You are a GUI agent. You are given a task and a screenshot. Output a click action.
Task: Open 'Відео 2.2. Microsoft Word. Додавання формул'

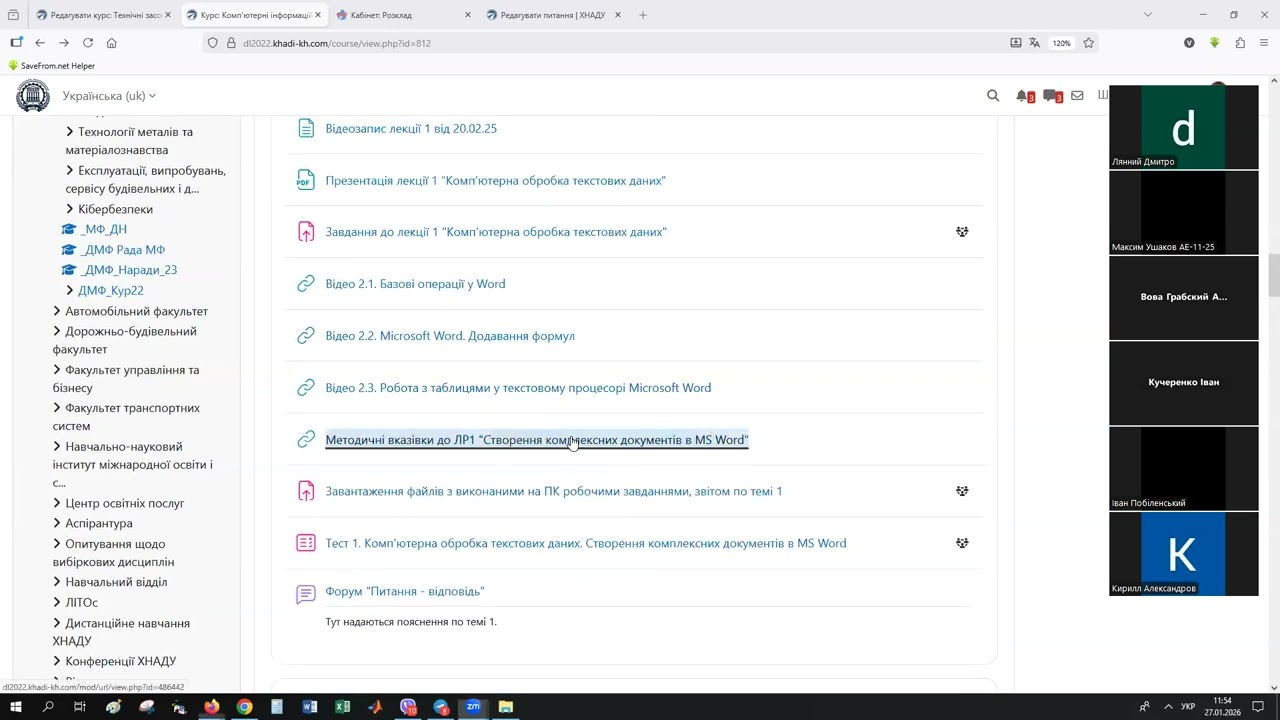click(450, 336)
